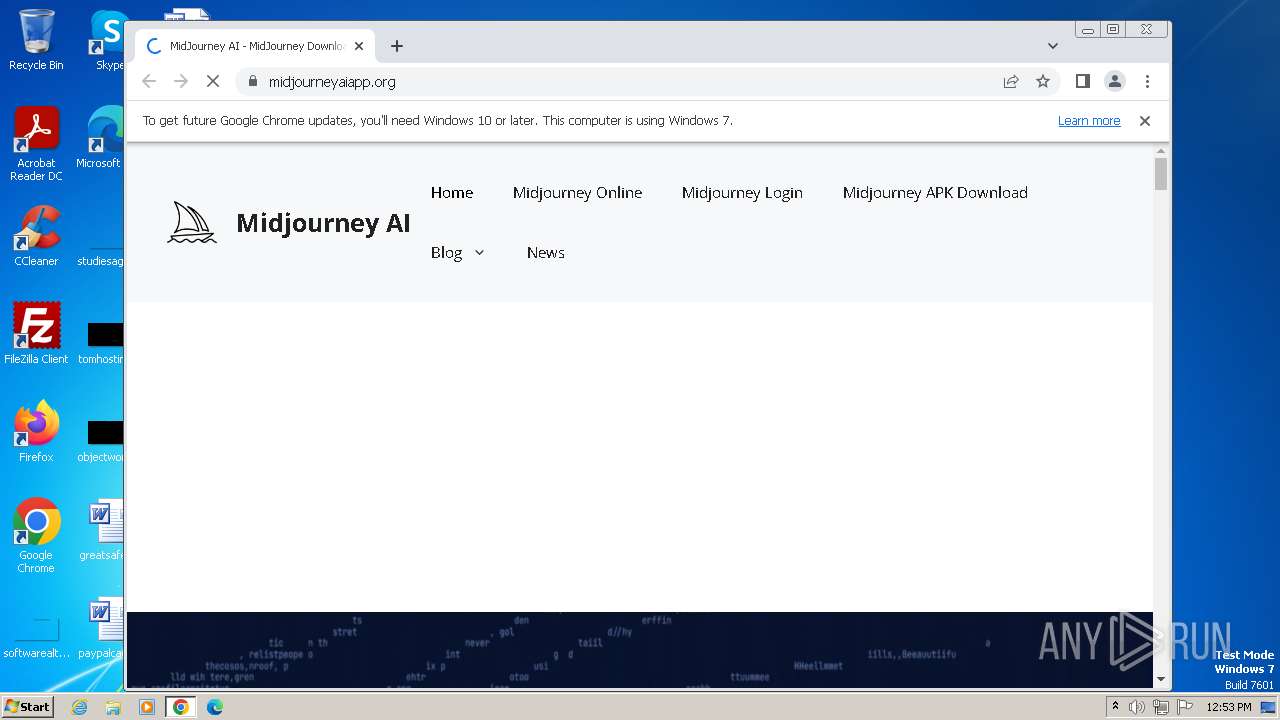The height and width of the screenshot is (720, 1280).
Task: Click the Learn more link
Action: 1089,121
